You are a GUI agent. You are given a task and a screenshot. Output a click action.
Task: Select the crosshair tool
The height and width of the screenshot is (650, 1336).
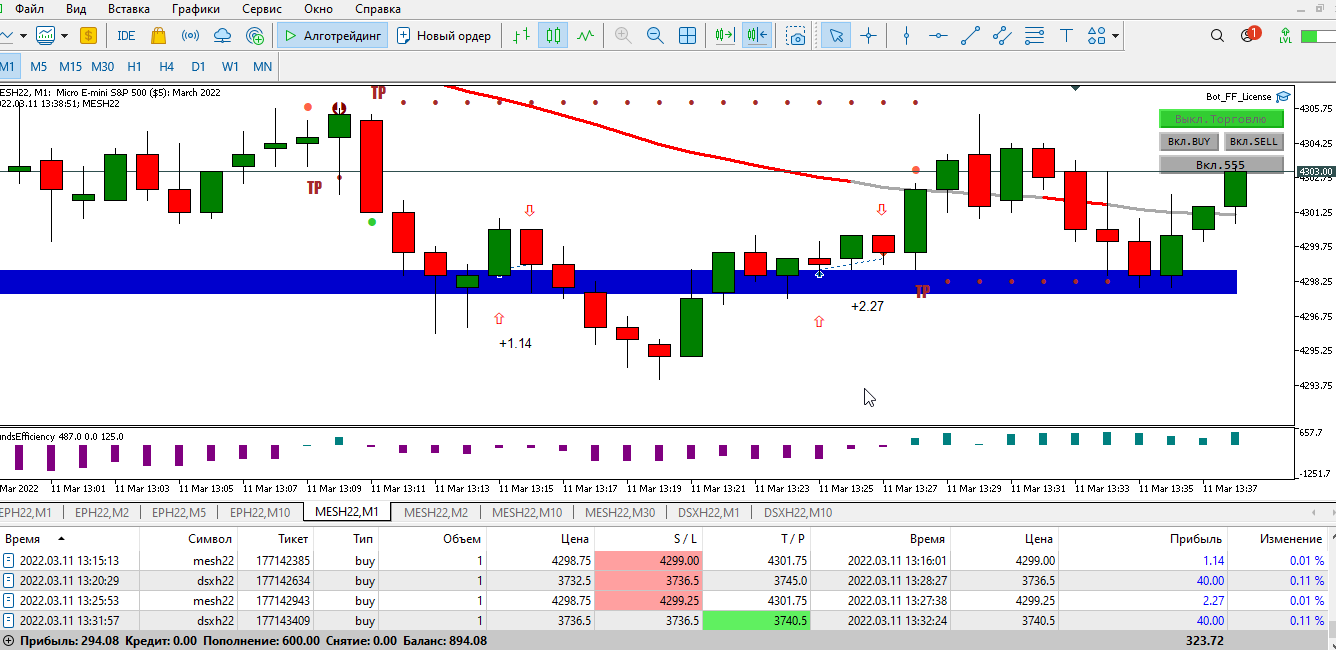[x=868, y=36]
